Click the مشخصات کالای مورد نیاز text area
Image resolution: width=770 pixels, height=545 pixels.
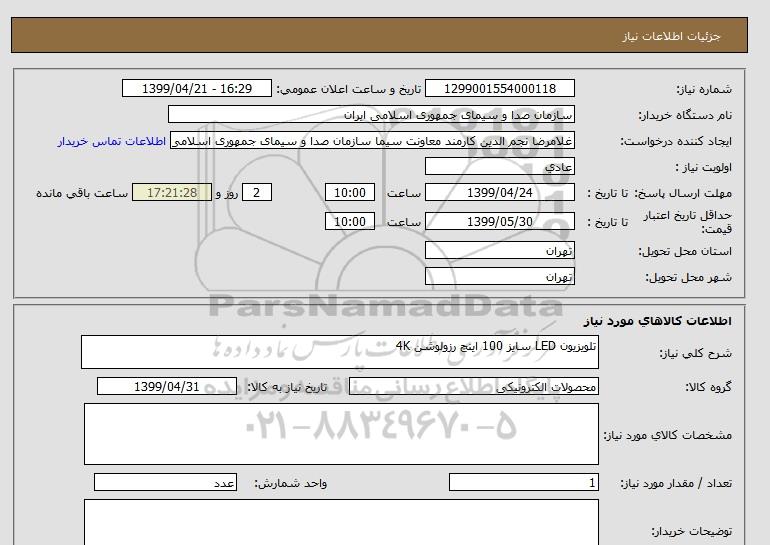coord(340,434)
